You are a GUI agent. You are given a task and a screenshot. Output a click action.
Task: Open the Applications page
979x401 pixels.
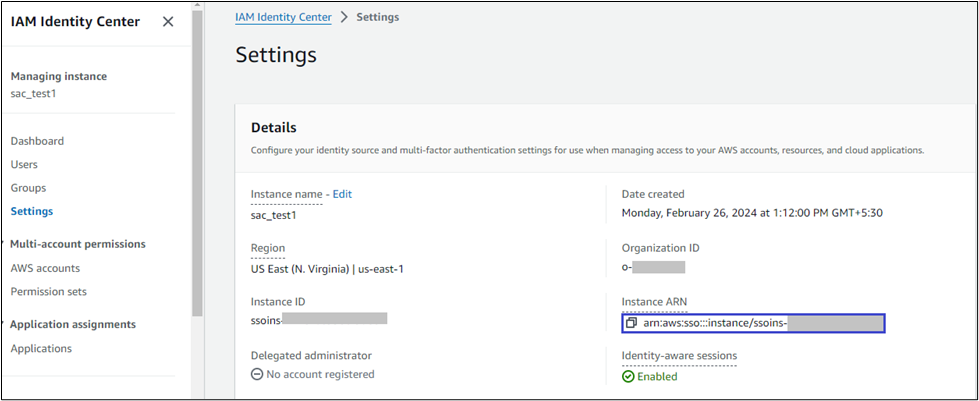41,349
